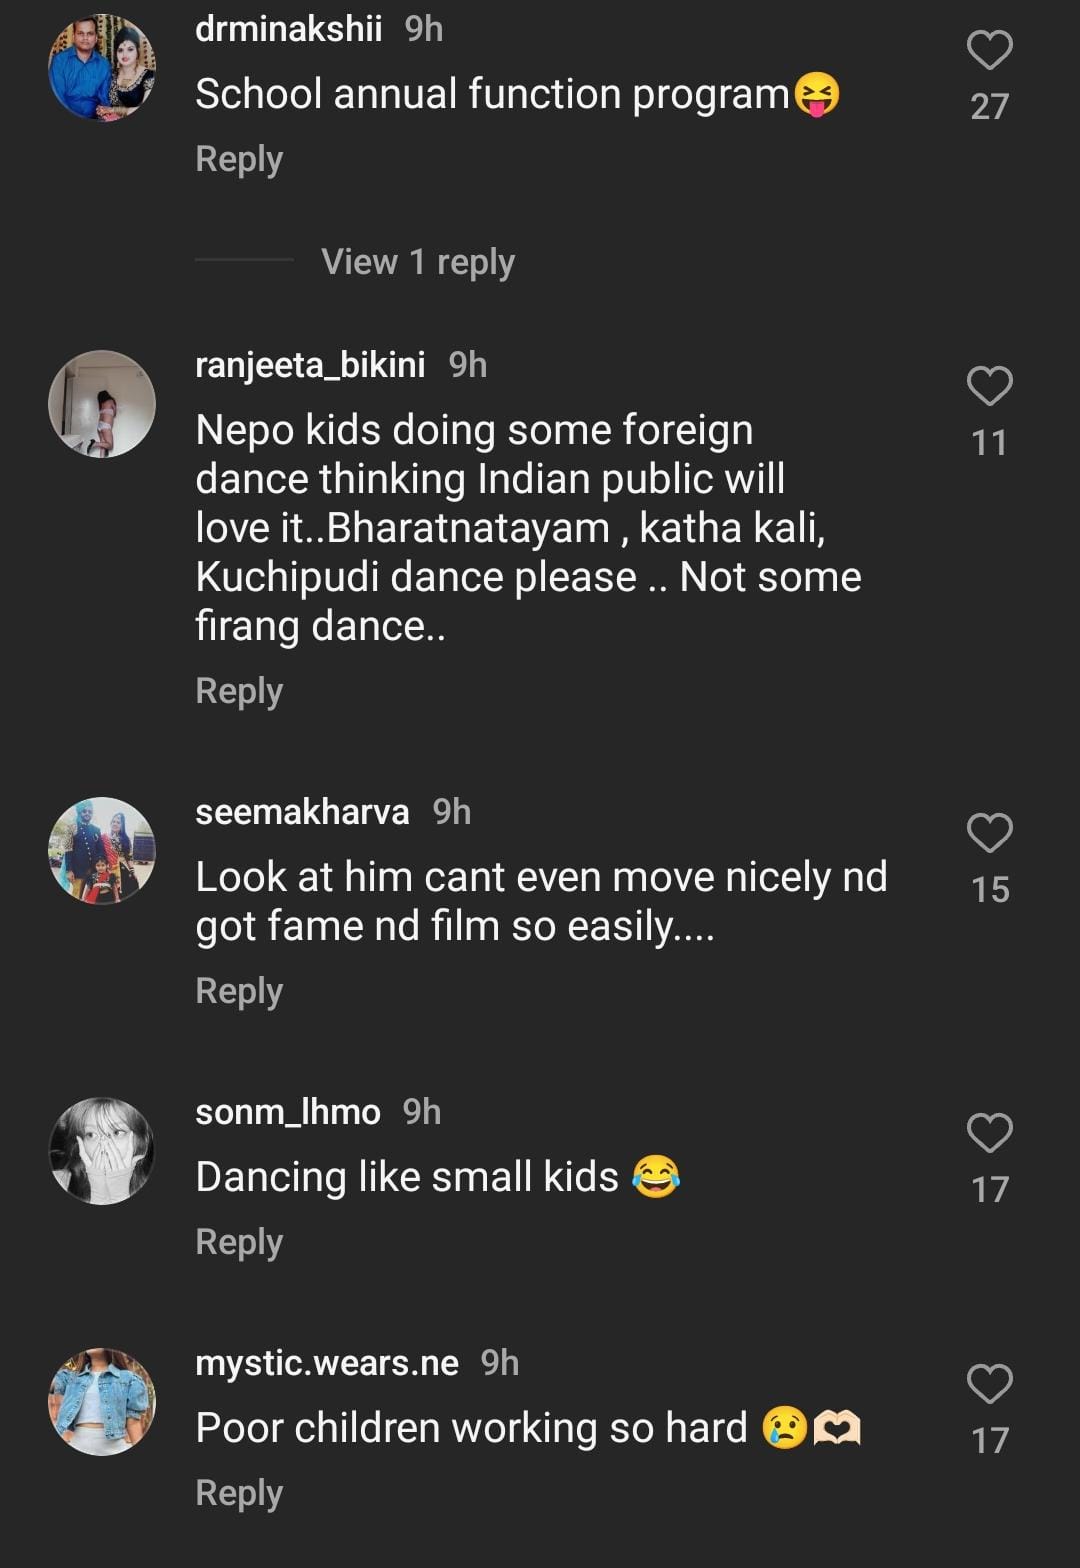Visit the drminakshii username link
The width and height of the screenshot is (1080, 1568).
(x=288, y=29)
